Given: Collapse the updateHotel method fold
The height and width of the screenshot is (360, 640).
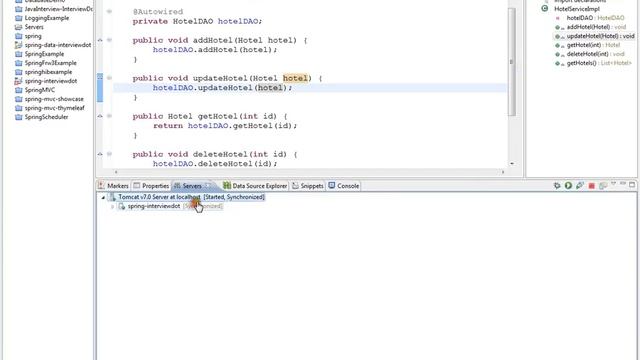Looking at the screenshot, I should [x=109, y=78].
